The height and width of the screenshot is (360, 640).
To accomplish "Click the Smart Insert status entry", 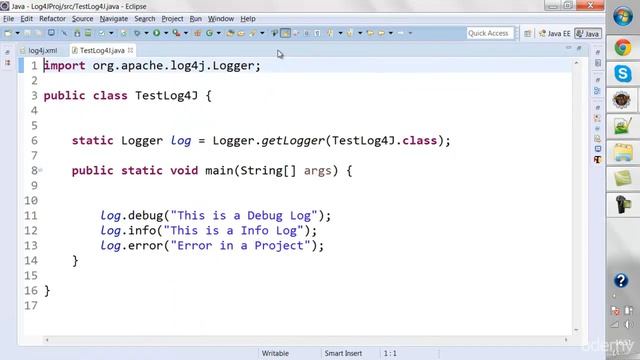I will [343, 353].
